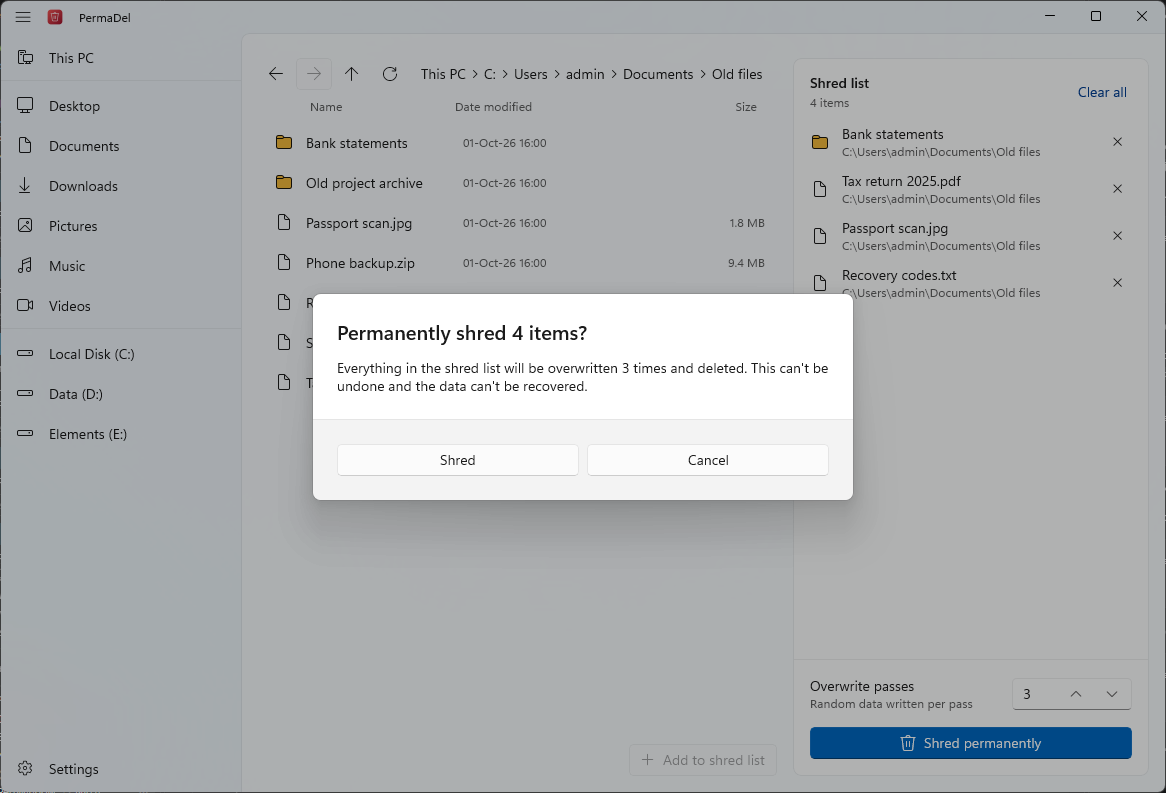The height and width of the screenshot is (793, 1166).
Task: Select Data (D:) drive
Action: pyautogui.click(x=120, y=394)
